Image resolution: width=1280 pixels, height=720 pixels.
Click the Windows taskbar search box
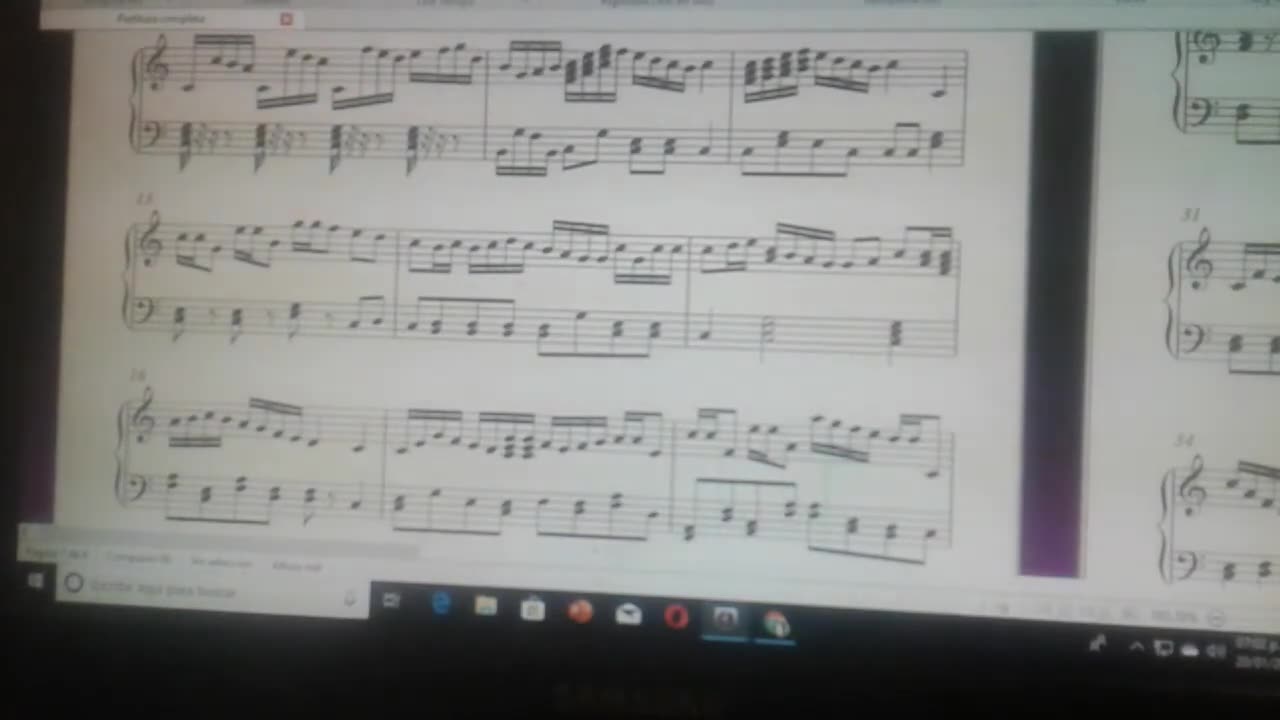[211, 590]
